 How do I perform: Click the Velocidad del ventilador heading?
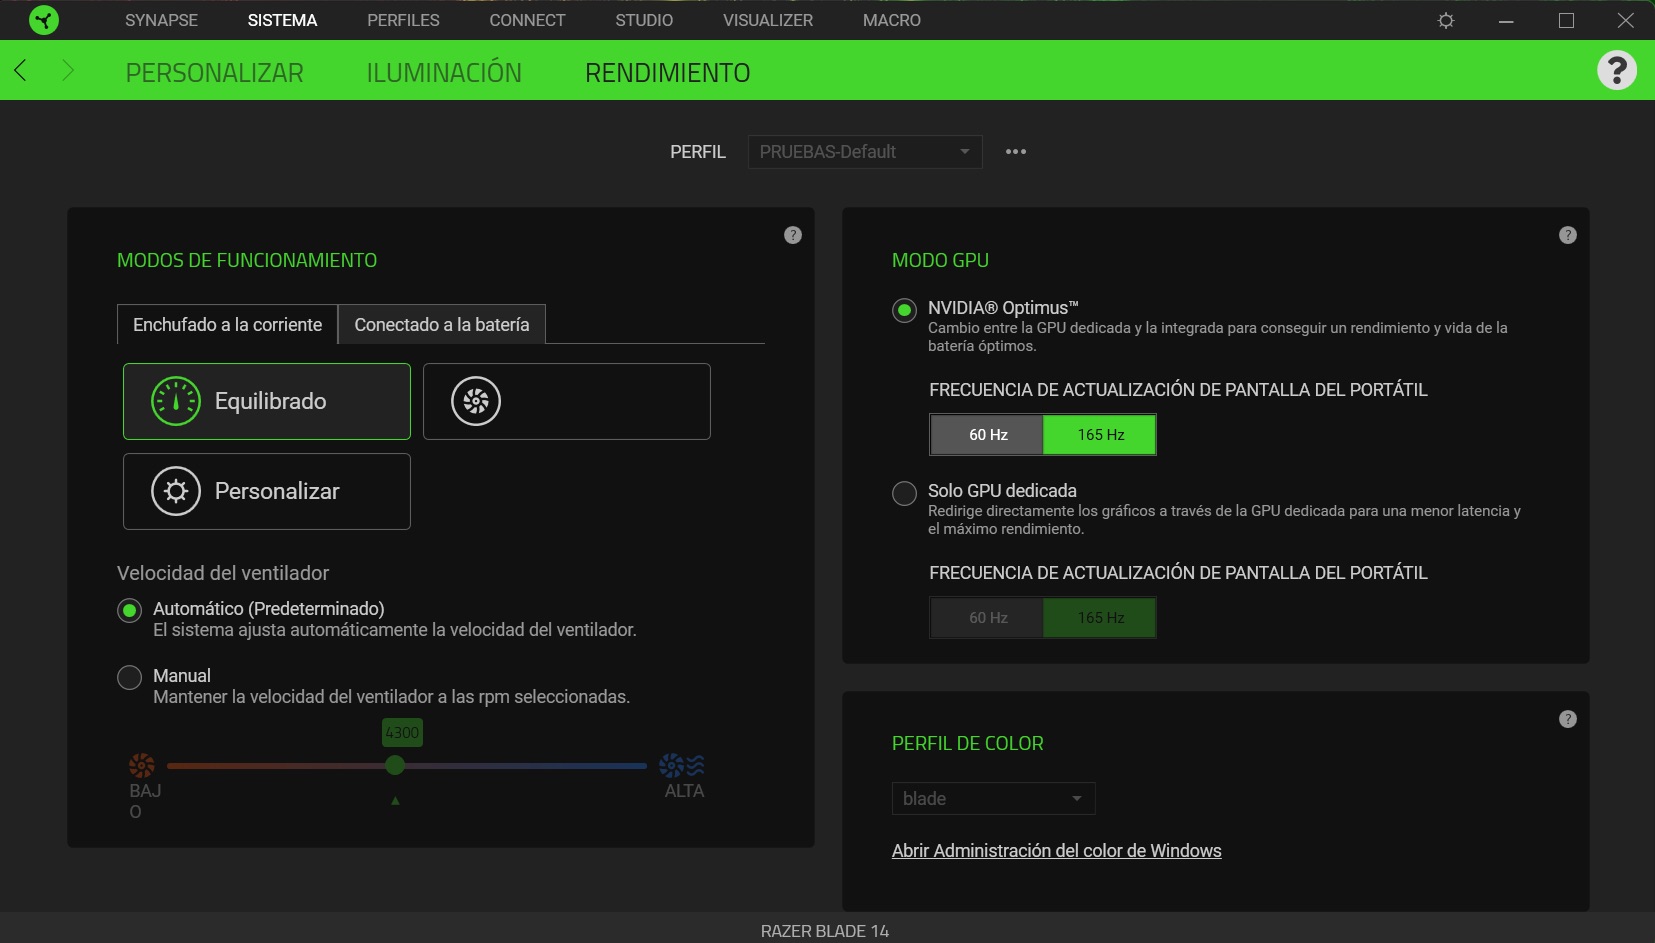[x=223, y=573]
